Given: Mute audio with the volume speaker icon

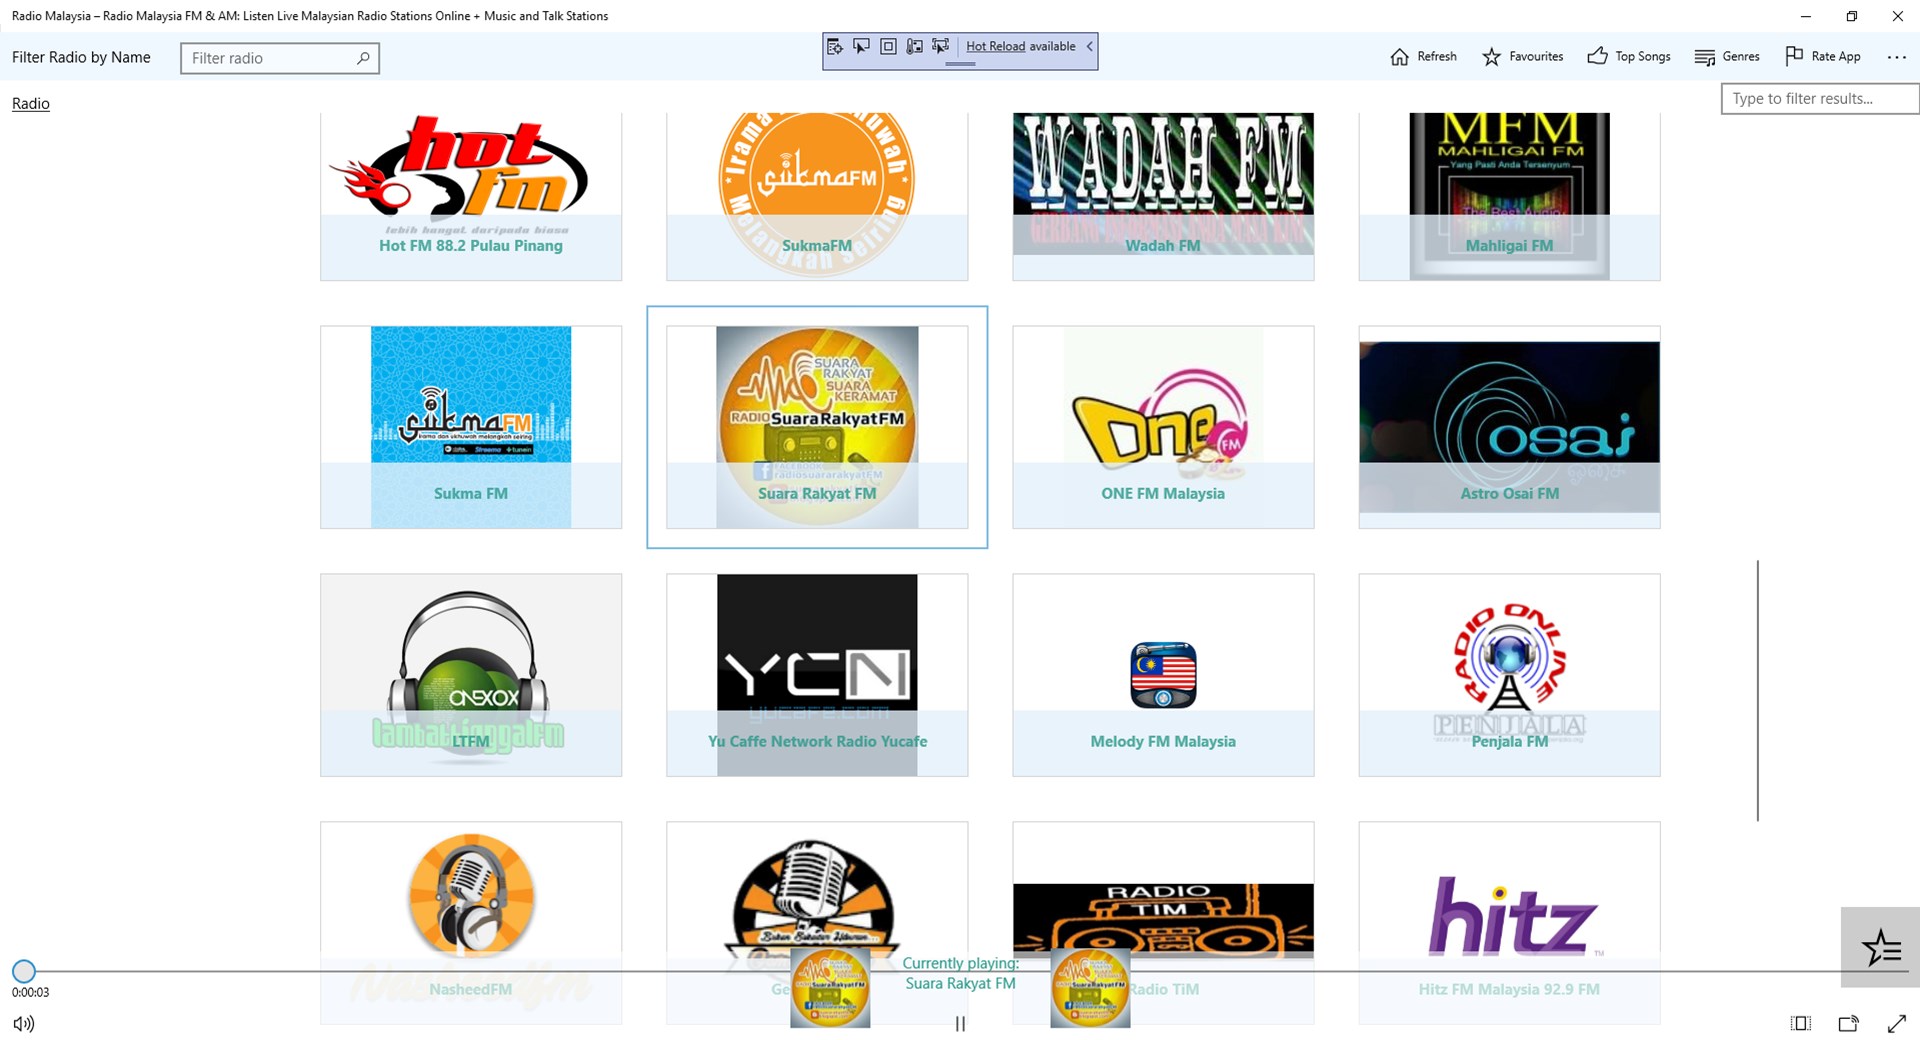Looking at the screenshot, I should click(x=24, y=1023).
